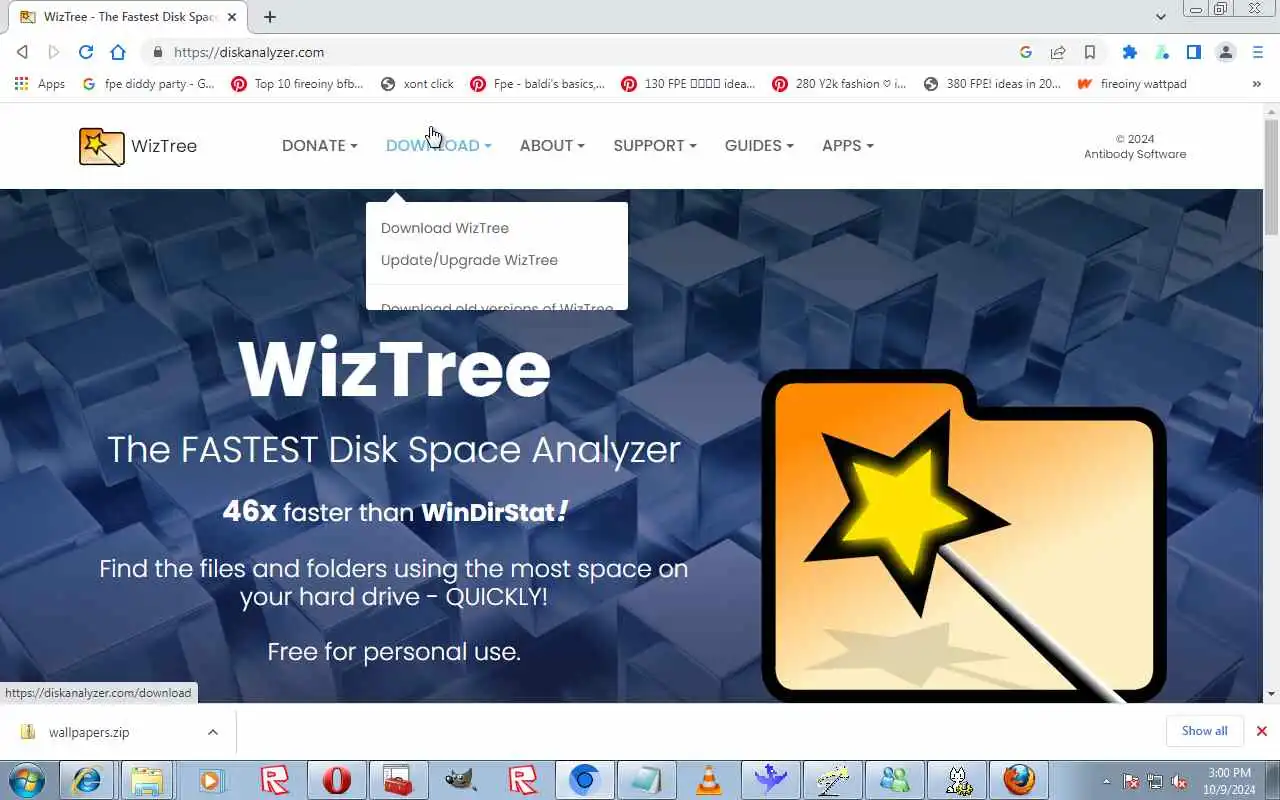The width and height of the screenshot is (1280, 800).
Task: Open wallpapers.zip download options arrow
Action: click(x=212, y=732)
